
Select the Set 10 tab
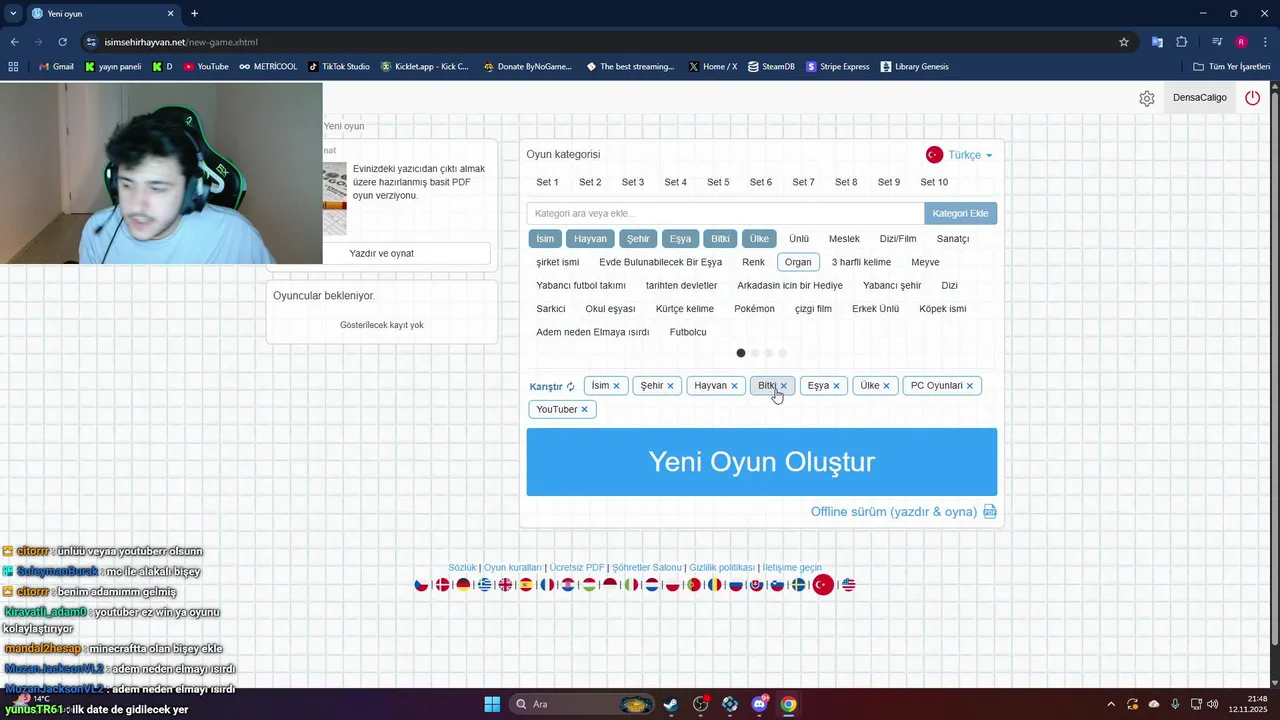coord(934,182)
